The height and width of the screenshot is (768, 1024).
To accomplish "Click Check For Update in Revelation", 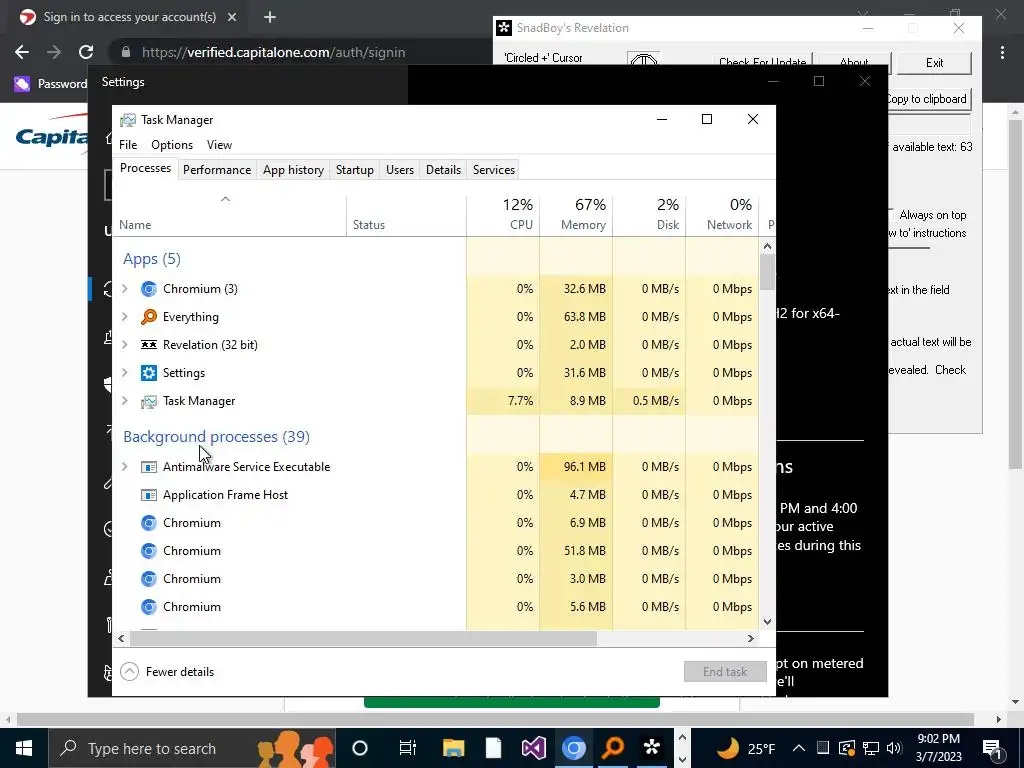I will (762, 61).
